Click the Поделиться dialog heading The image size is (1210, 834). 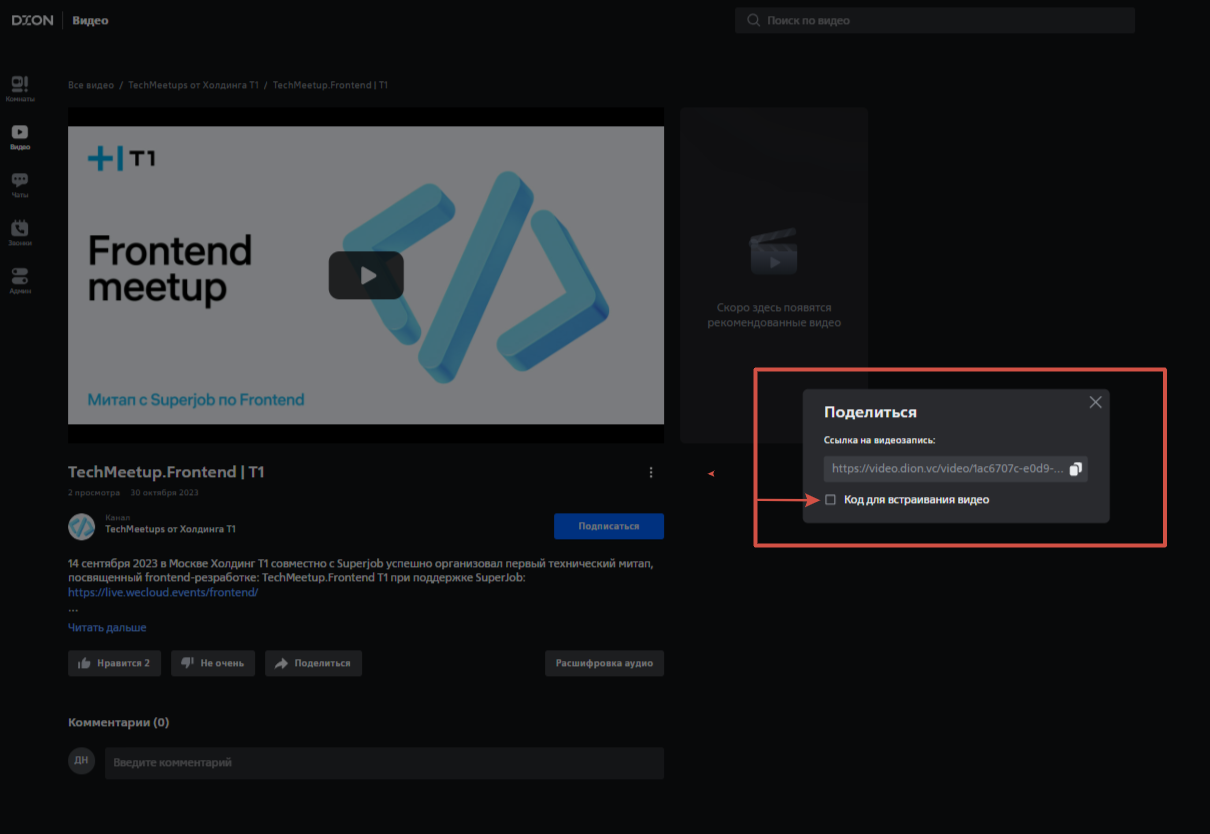click(x=870, y=412)
